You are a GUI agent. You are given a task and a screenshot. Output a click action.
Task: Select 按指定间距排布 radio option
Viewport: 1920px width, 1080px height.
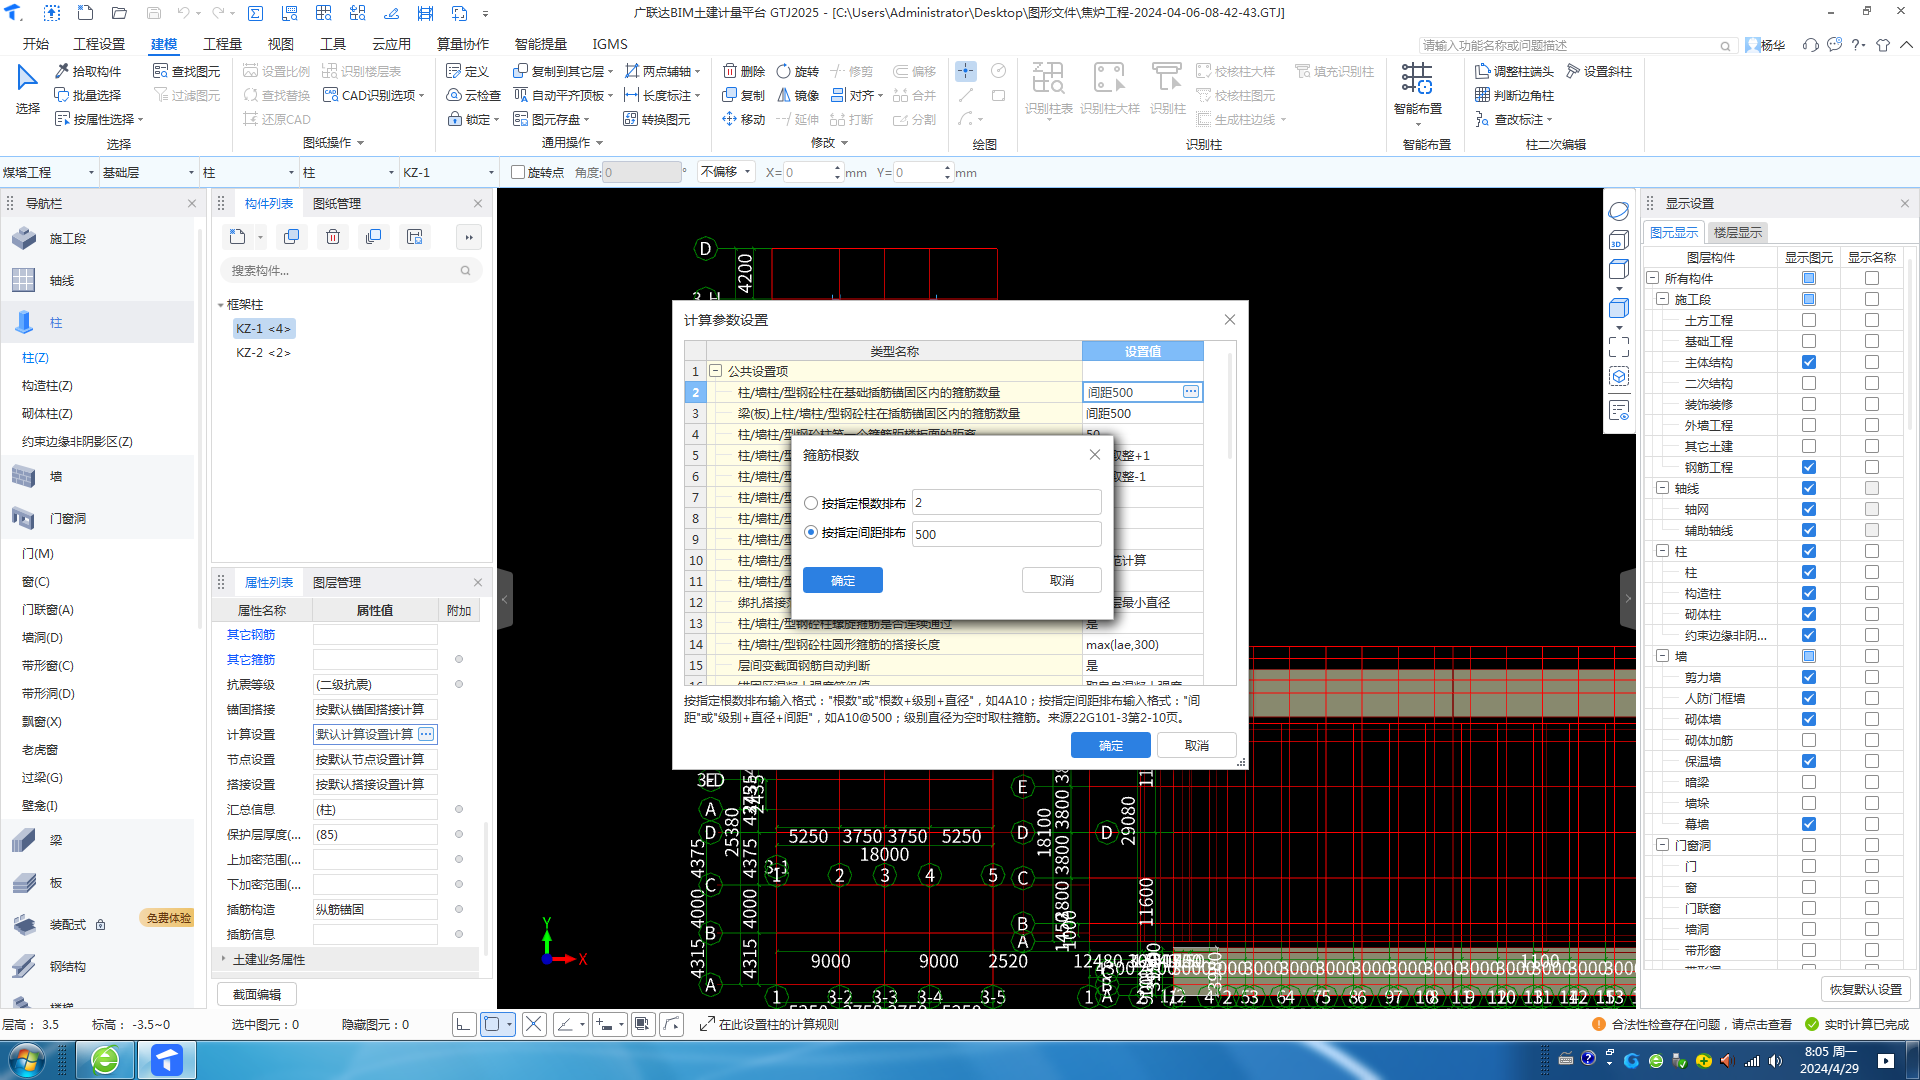tap(811, 533)
